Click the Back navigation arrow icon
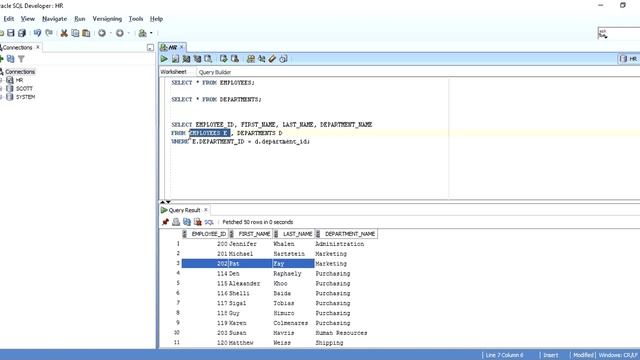This screenshot has width=640, height=360. tap(102, 33)
